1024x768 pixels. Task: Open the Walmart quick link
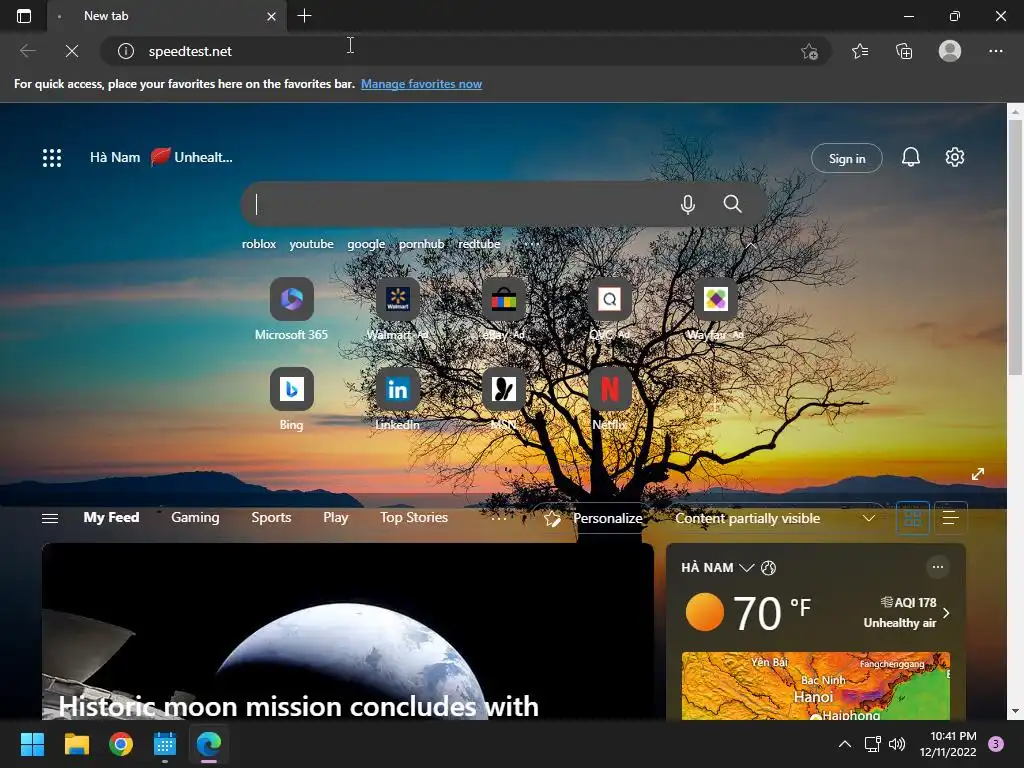(397, 309)
